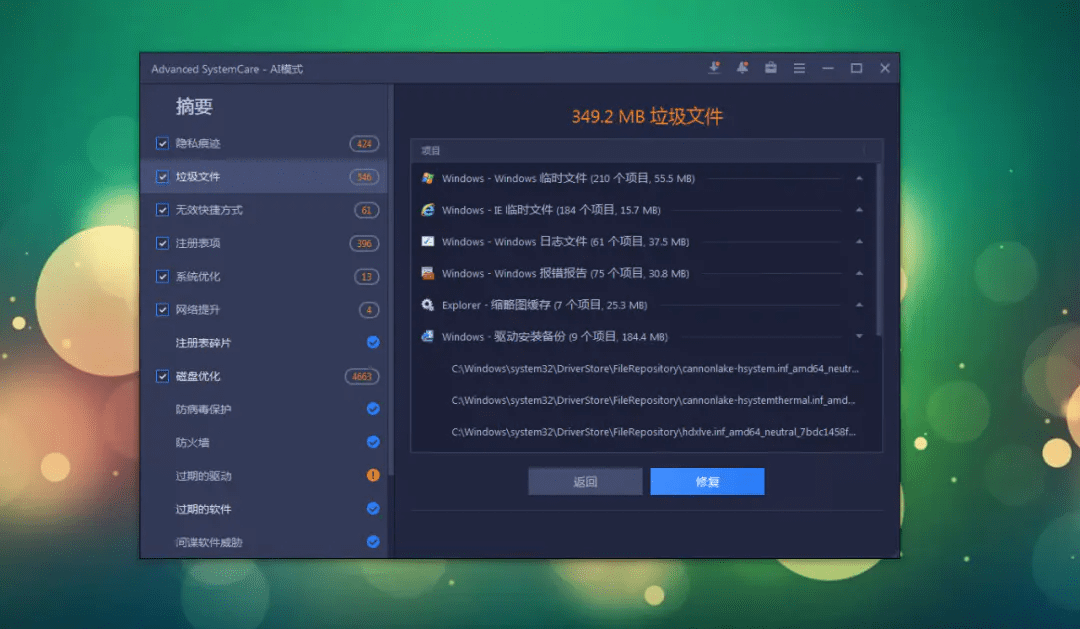This screenshot has width=1080, height=629.
Task: Click the orange warning icon next to 过期的驱动
Action: click(373, 475)
